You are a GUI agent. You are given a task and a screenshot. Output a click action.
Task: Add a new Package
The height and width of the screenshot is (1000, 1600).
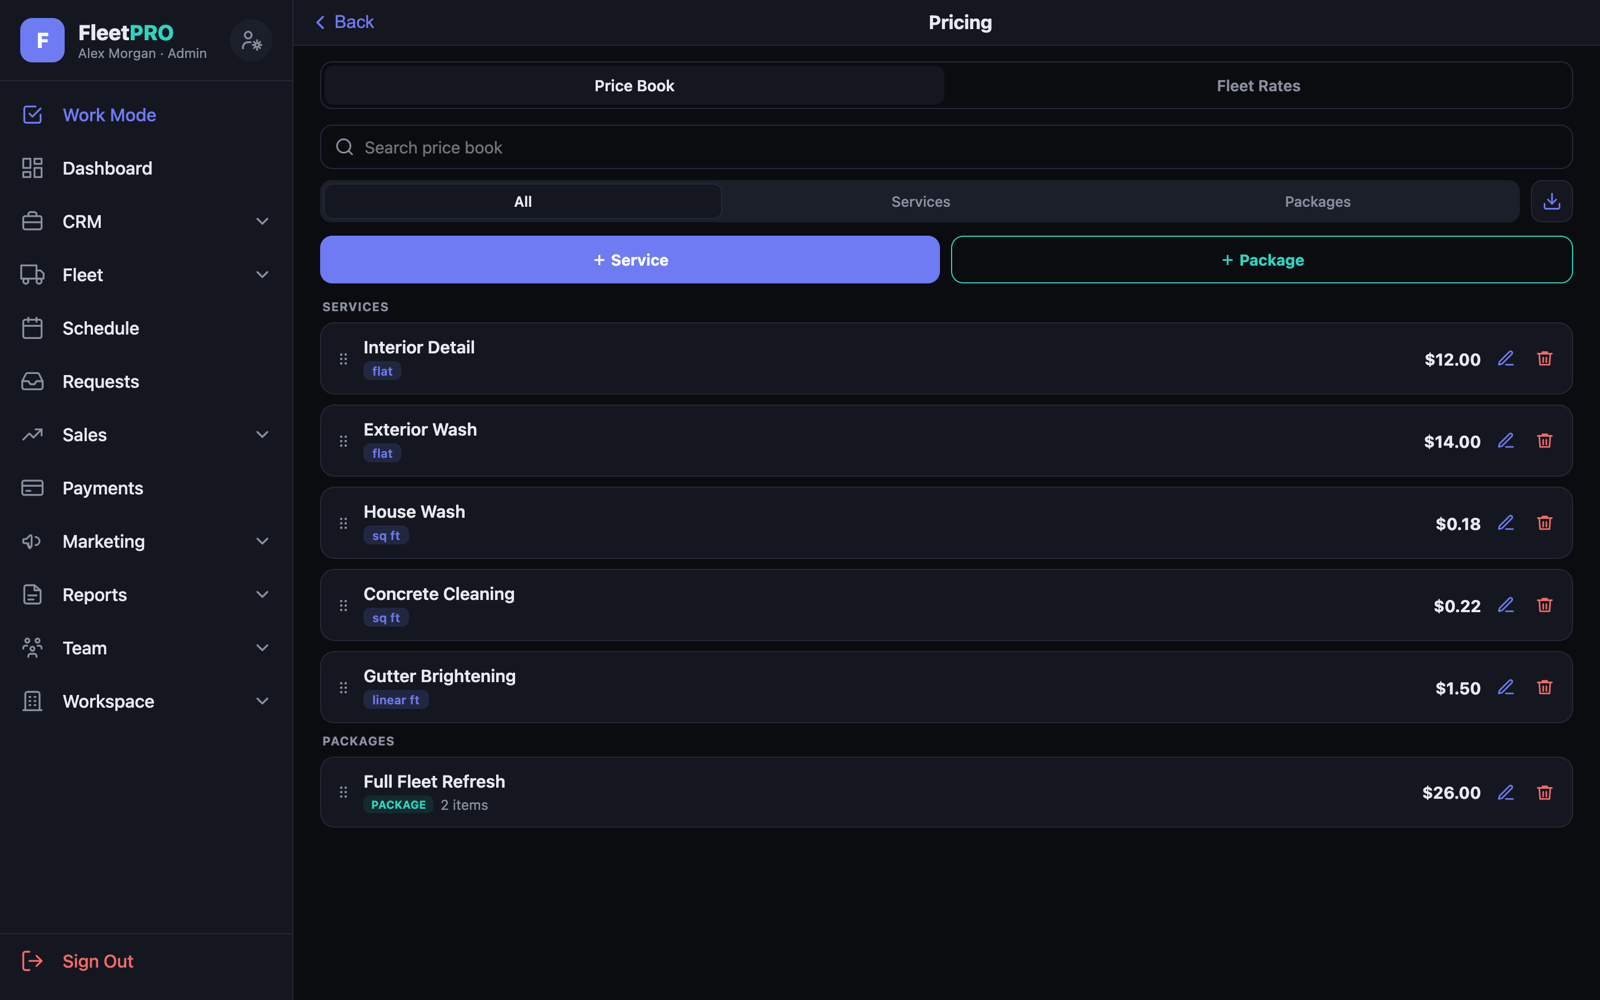tap(1262, 260)
